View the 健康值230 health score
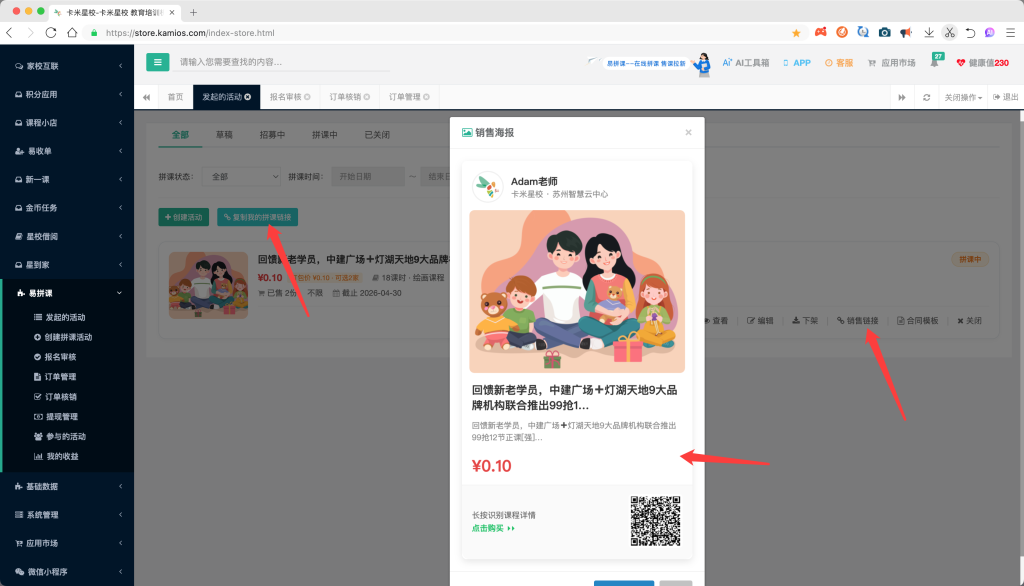 pyautogui.click(x=983, y=63)
